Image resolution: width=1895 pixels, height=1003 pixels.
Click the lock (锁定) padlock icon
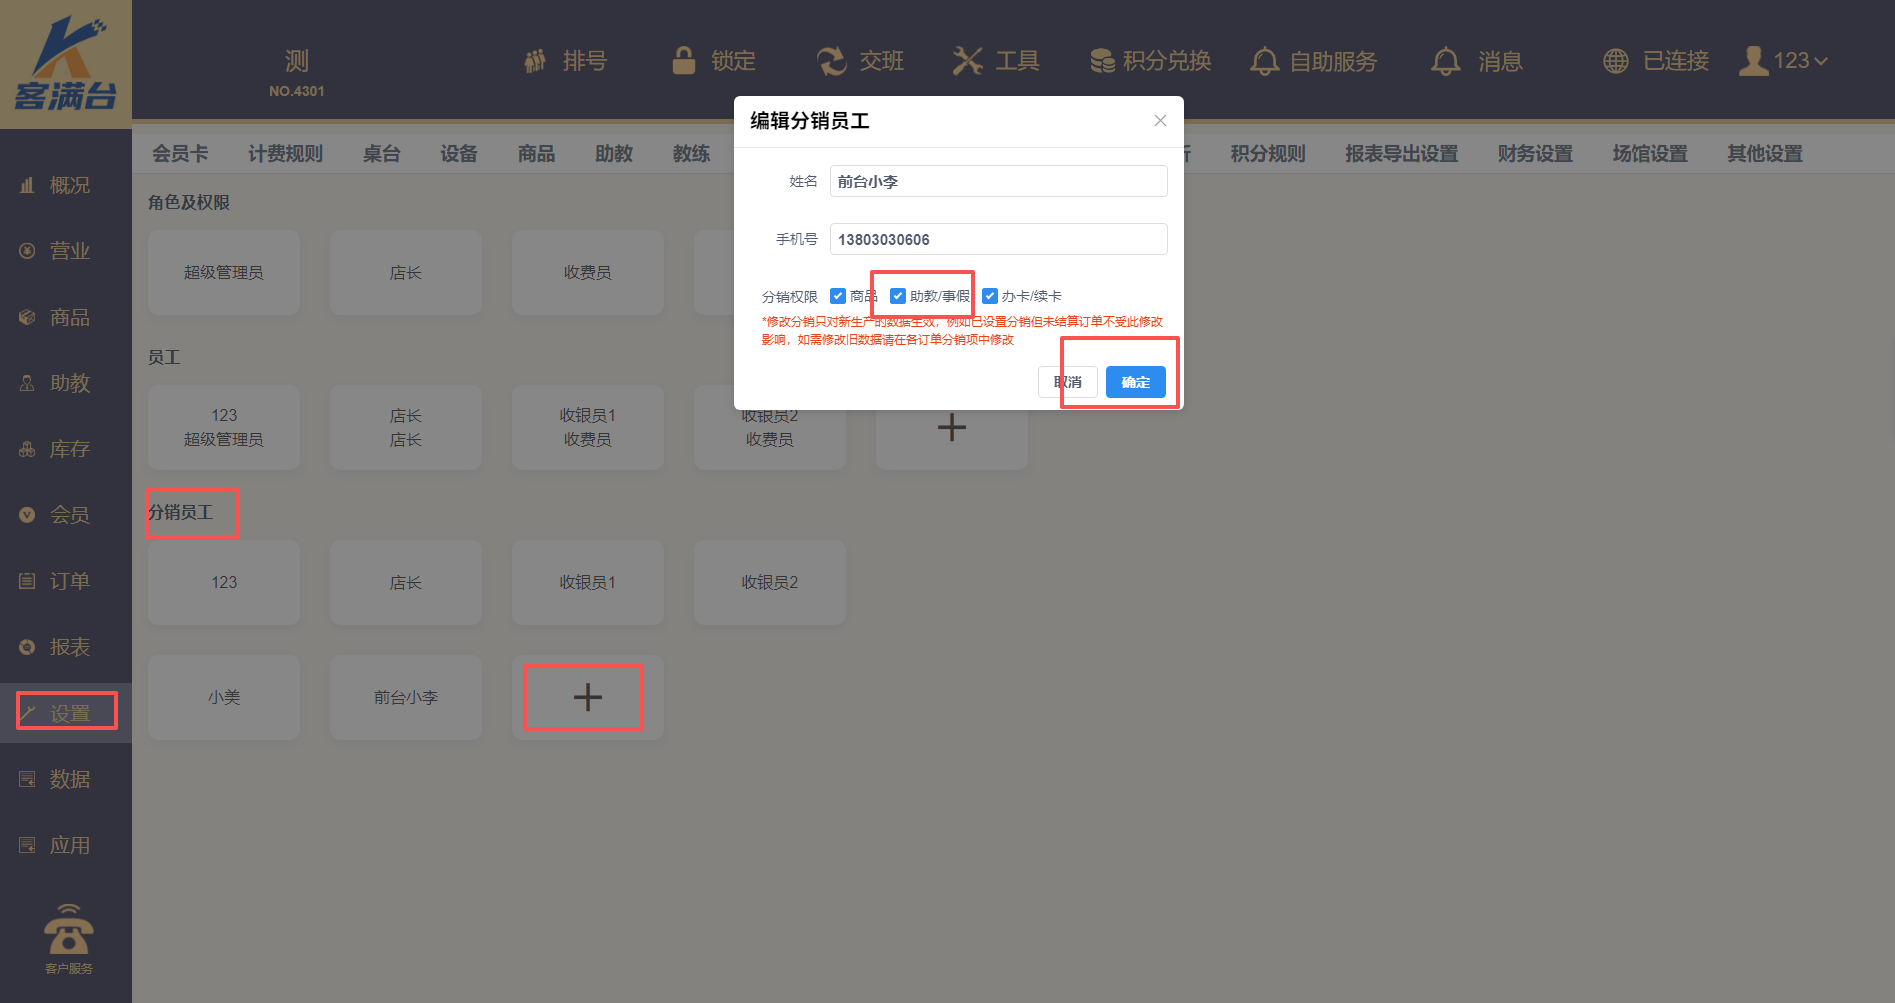[684, 61]
